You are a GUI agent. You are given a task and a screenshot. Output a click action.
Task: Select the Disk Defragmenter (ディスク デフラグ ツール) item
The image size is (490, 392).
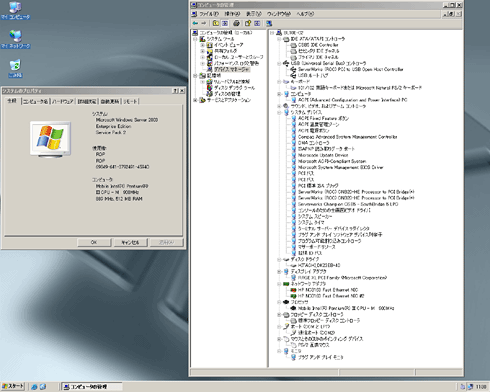point(234,88)
